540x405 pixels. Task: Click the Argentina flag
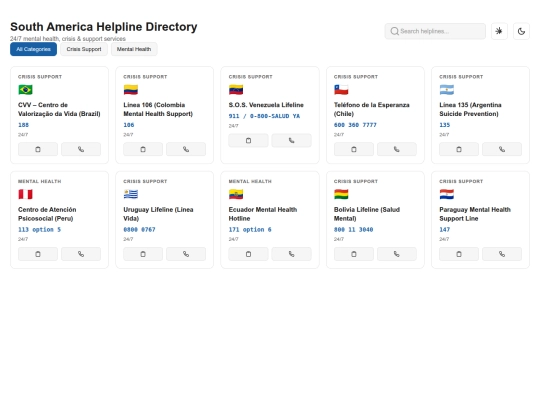[447, 90]
